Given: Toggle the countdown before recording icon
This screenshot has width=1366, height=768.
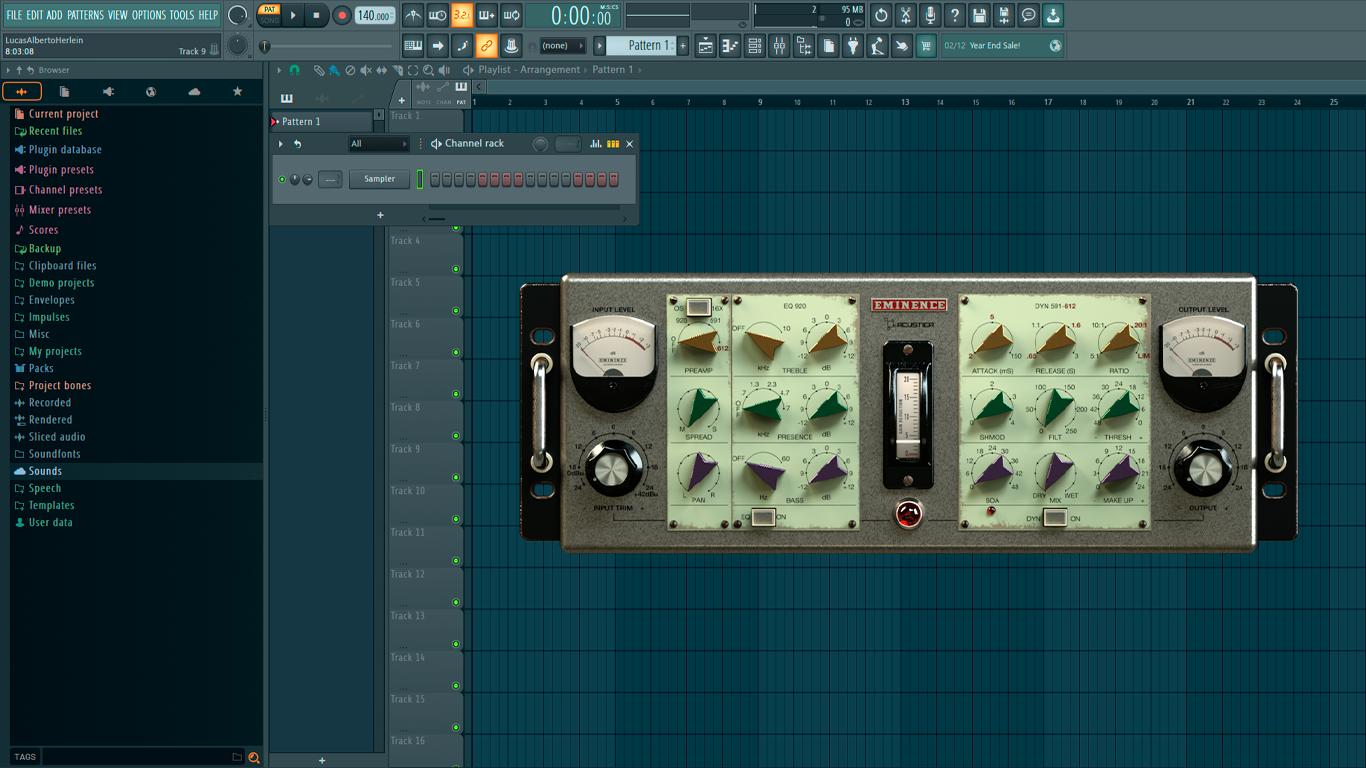Looking at the screenshot, I should [462, 15].
